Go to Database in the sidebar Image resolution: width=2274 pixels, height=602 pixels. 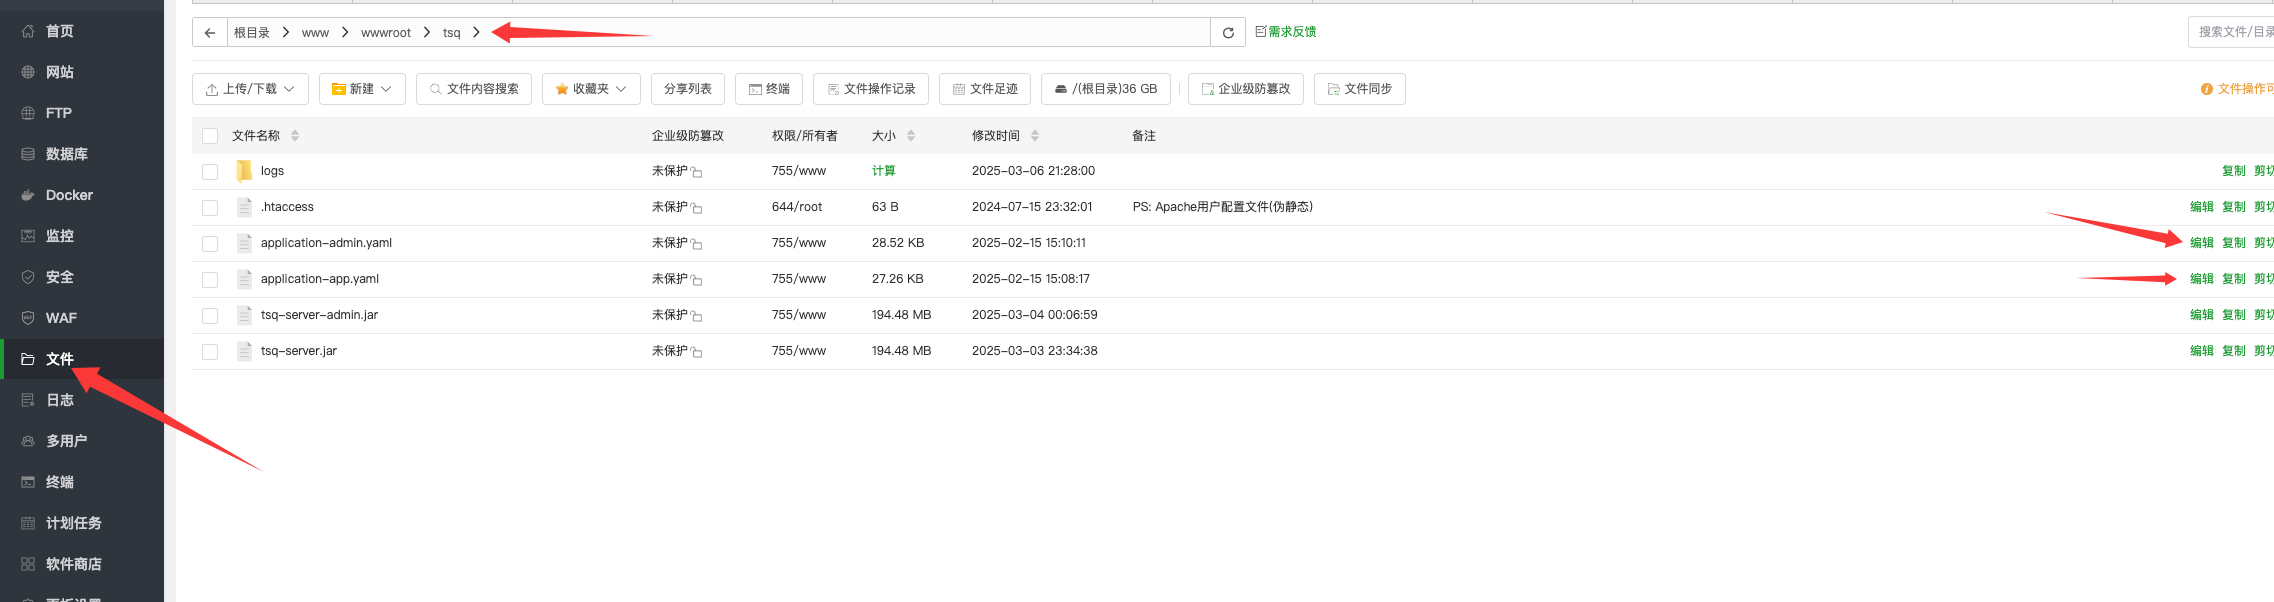pos(66,154)
